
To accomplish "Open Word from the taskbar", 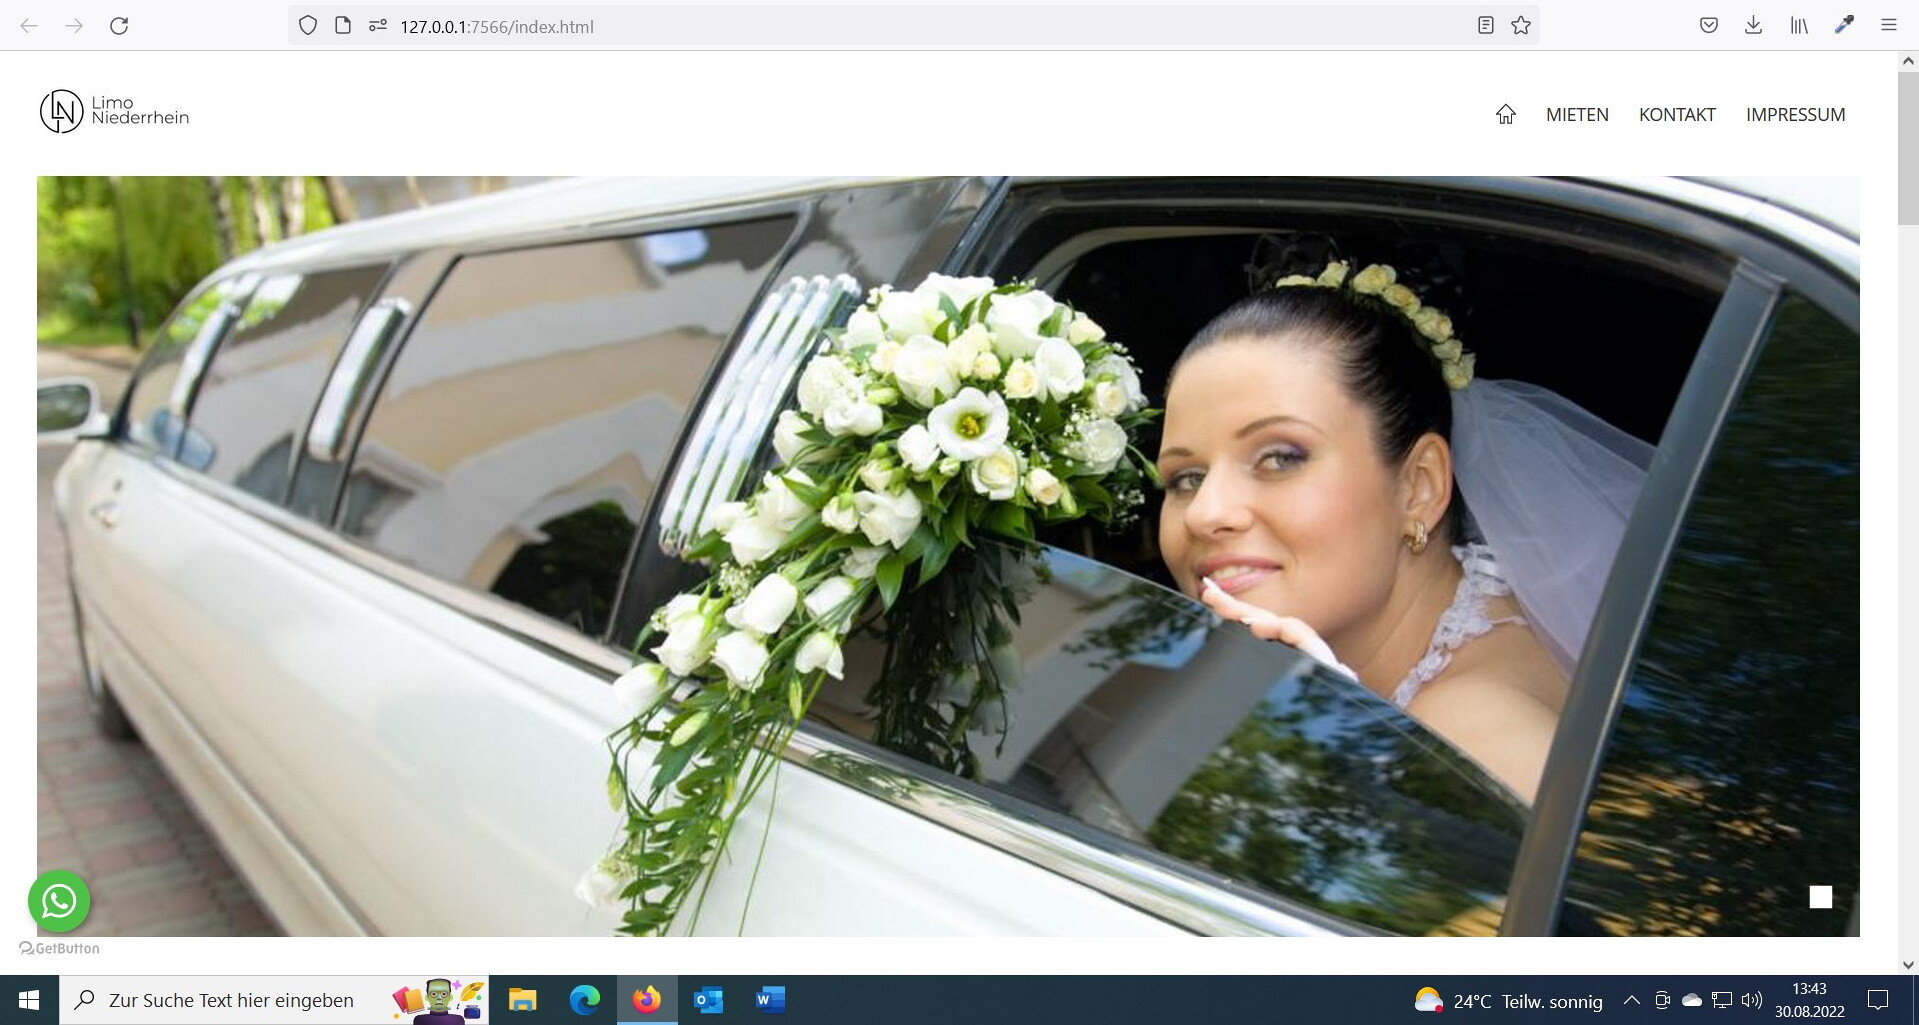I will 771,1000.
